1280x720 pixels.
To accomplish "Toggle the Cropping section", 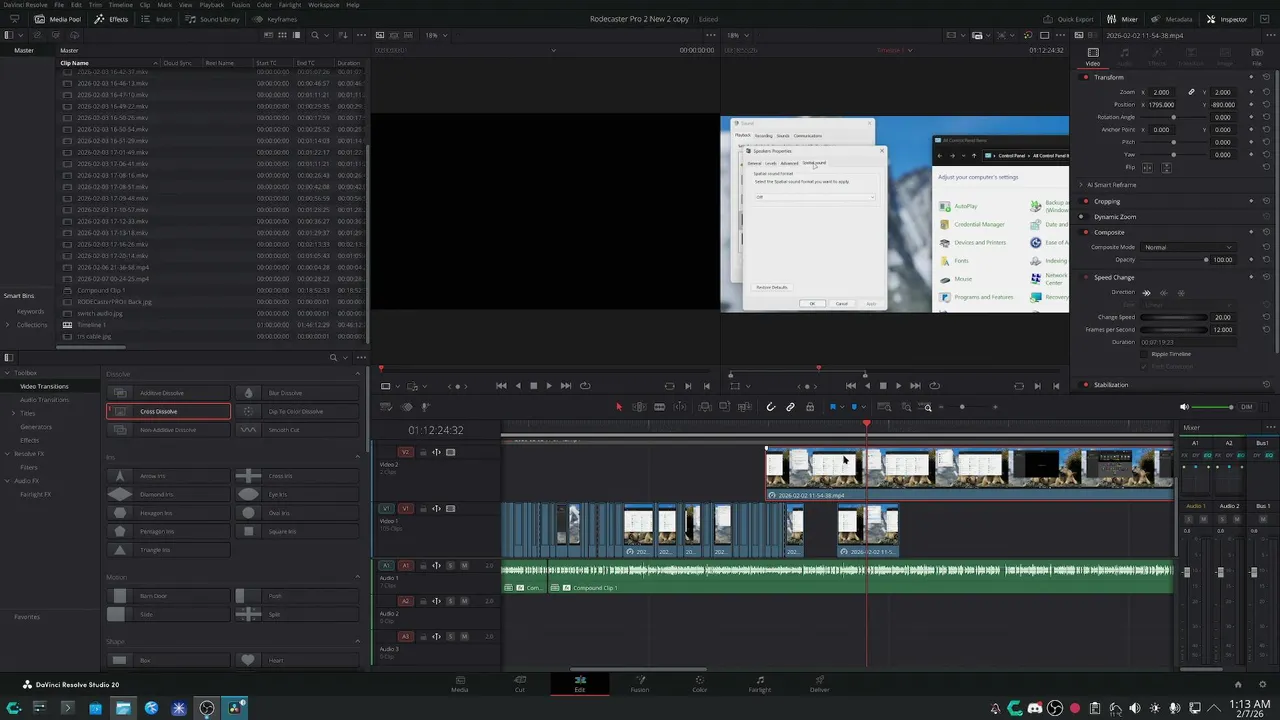I will (1086, 201).
